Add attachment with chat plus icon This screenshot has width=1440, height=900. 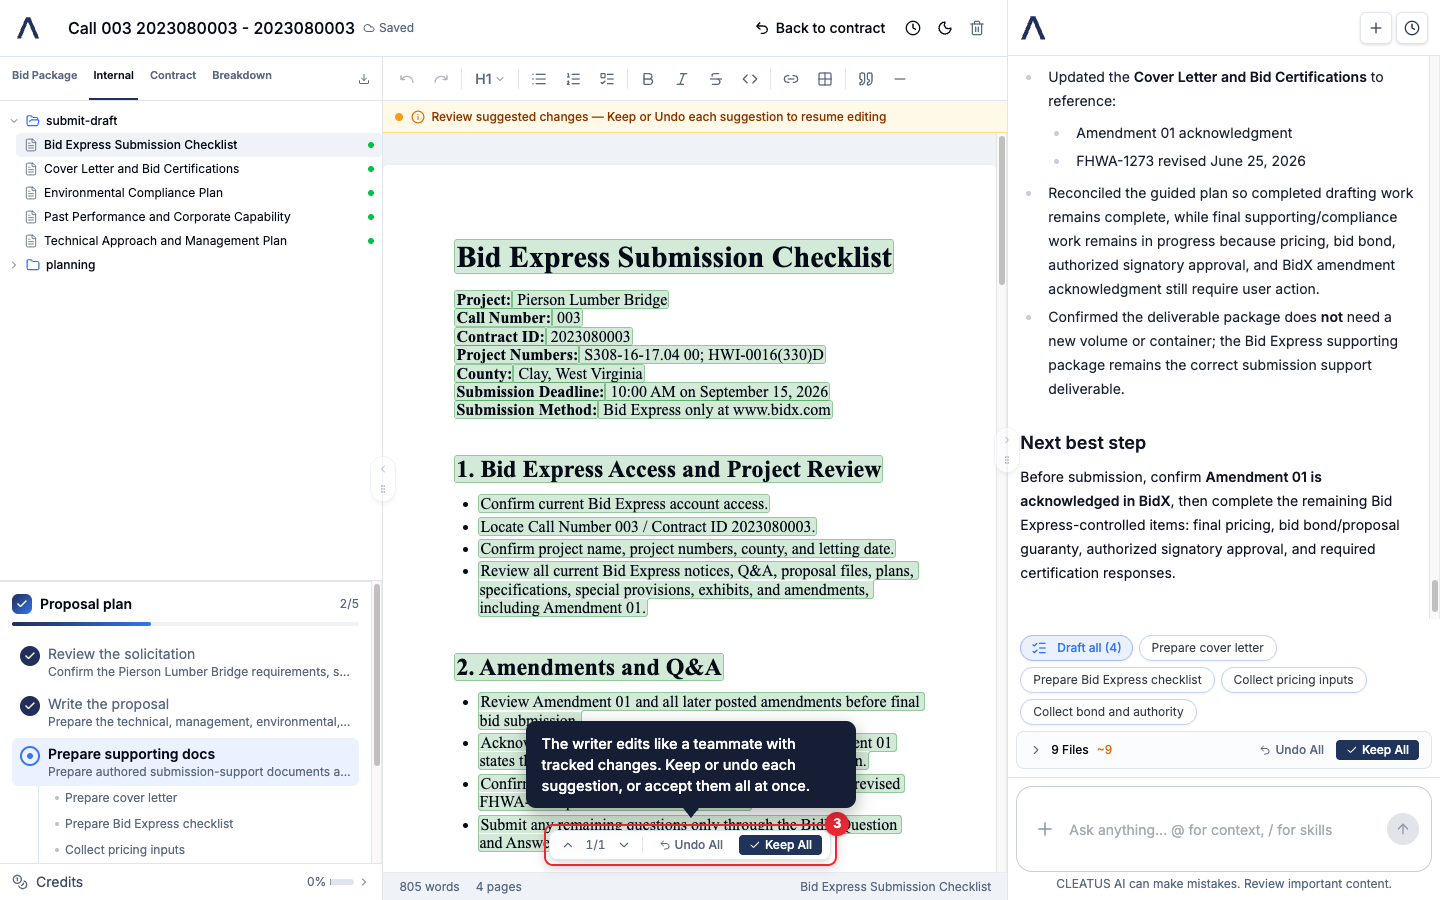[1045, 829]
